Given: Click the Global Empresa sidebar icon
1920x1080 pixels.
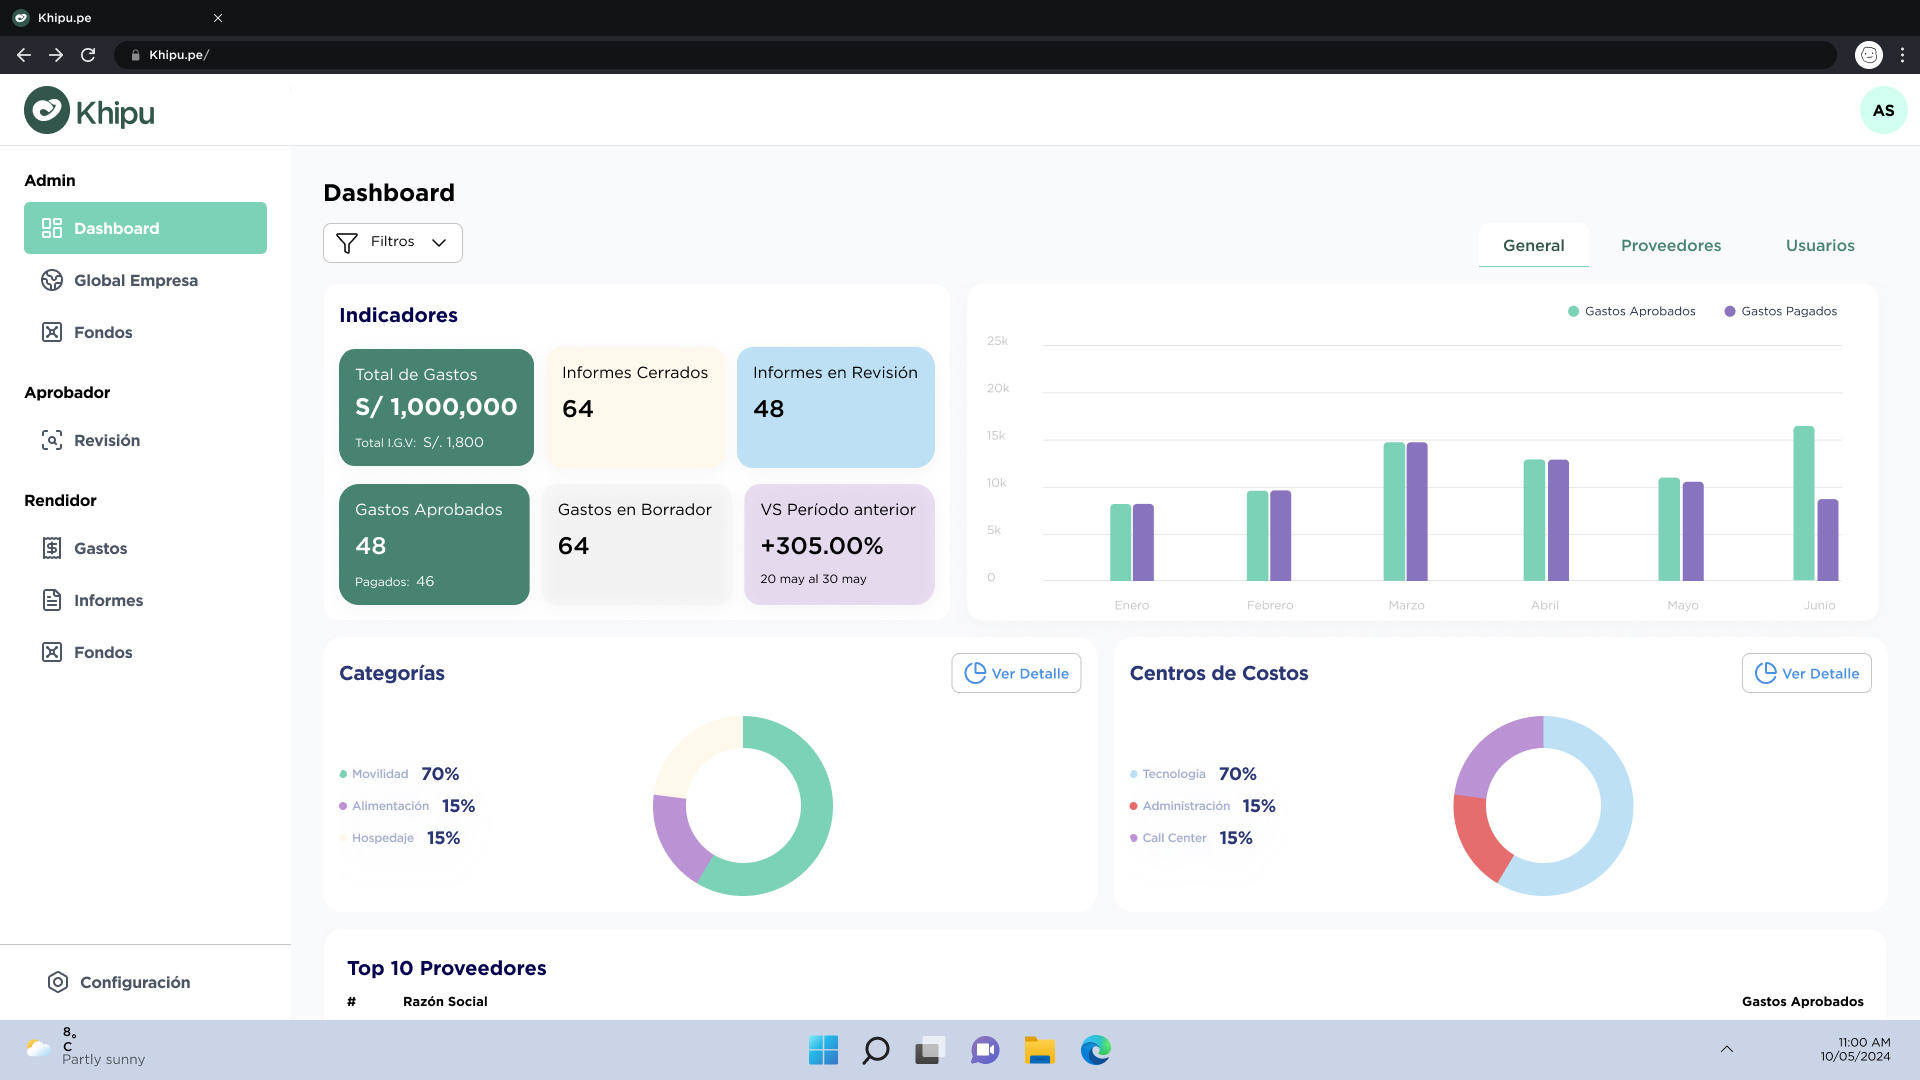Looking at the screenshot, I should [52, 280].
